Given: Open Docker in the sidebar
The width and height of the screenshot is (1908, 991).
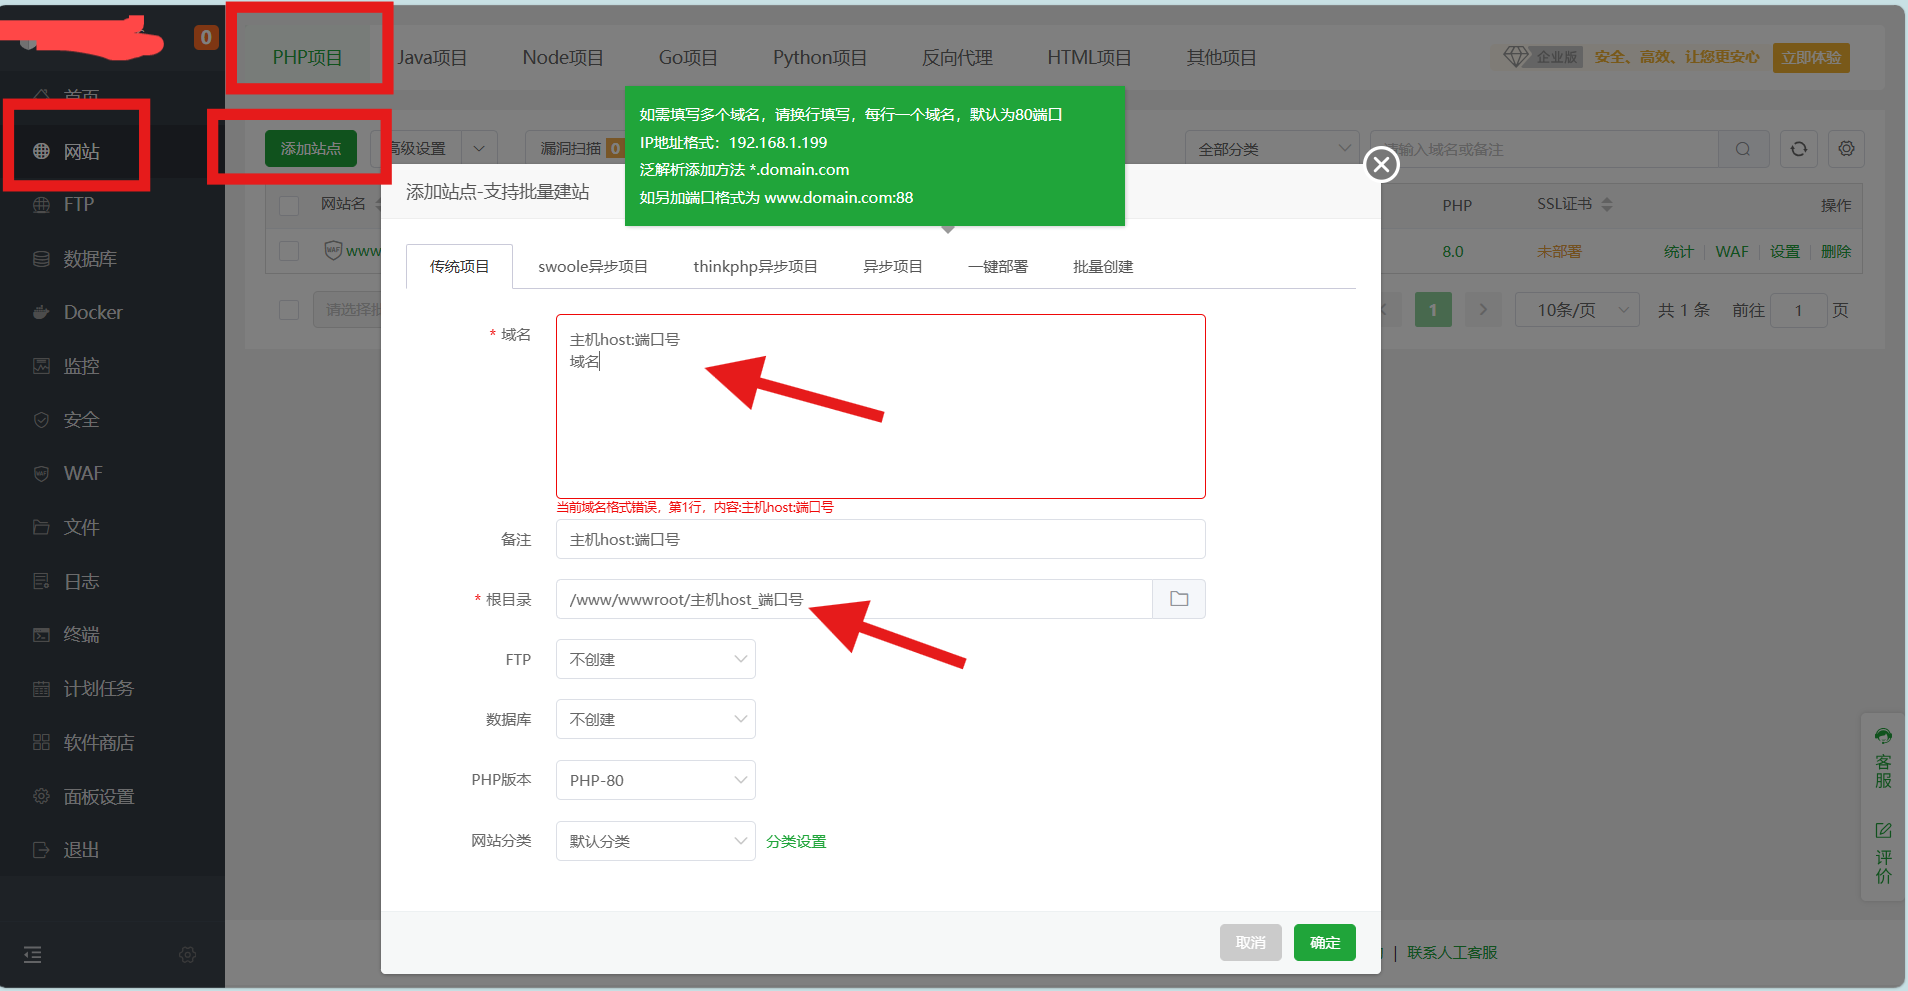Looking at the screenshot, I should coord(92,312).
